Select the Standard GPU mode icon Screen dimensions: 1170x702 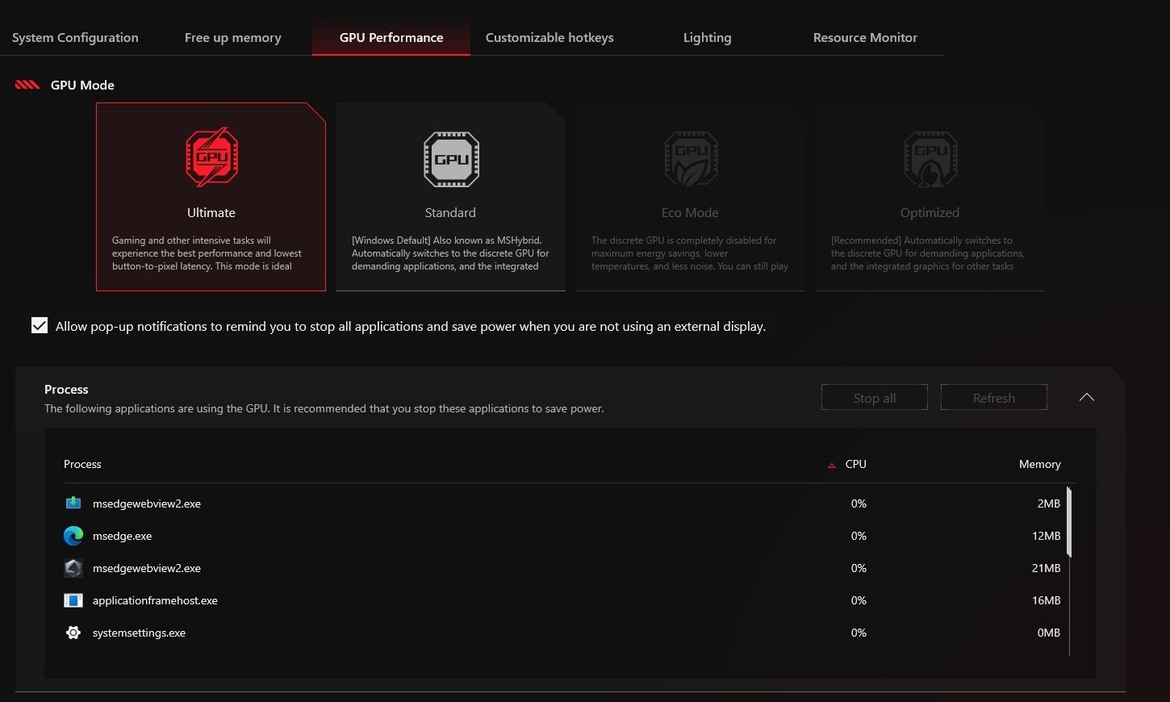click(x=451, y=159)
